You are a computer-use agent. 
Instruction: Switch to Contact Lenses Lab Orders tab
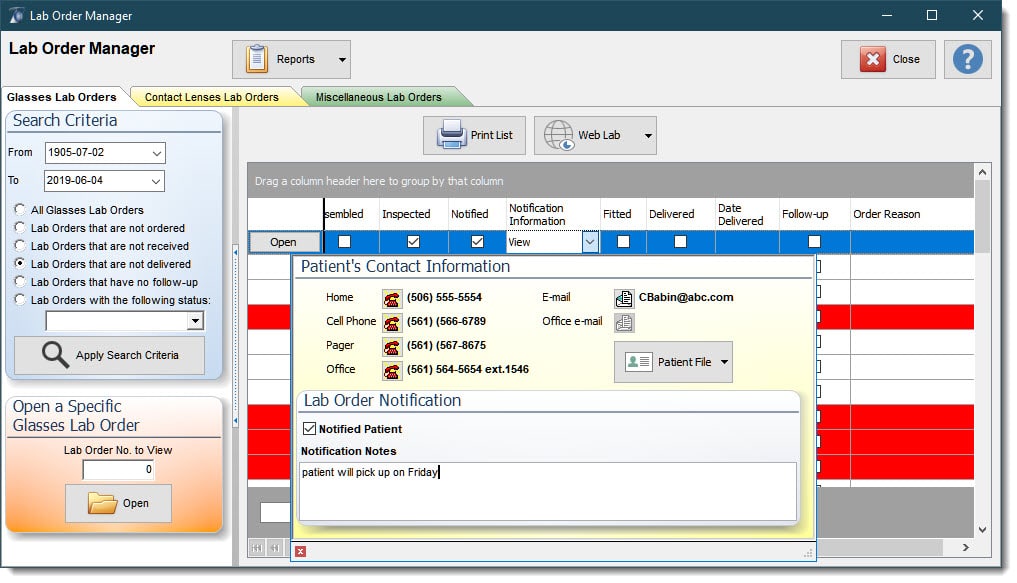(211, 97)
